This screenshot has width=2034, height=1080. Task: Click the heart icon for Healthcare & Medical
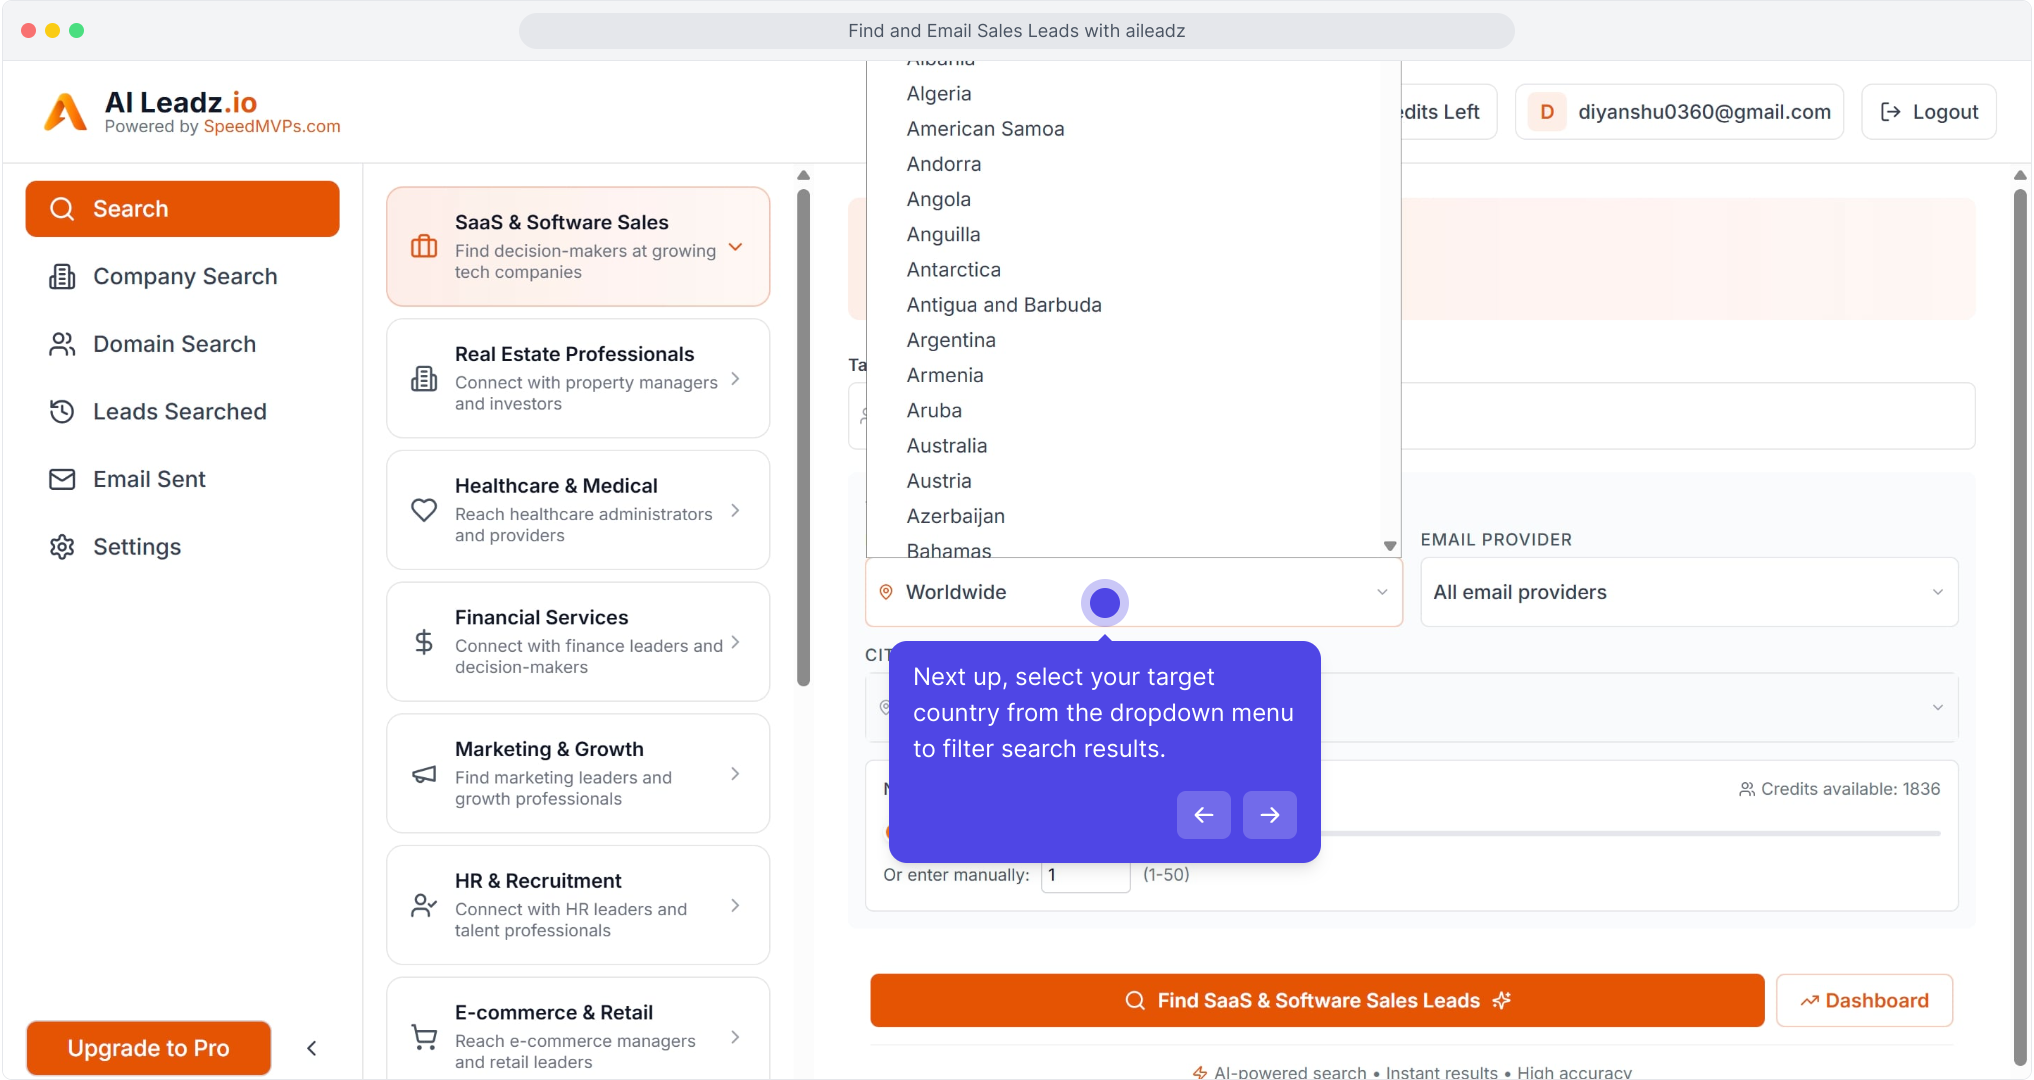tap(424, 510)
